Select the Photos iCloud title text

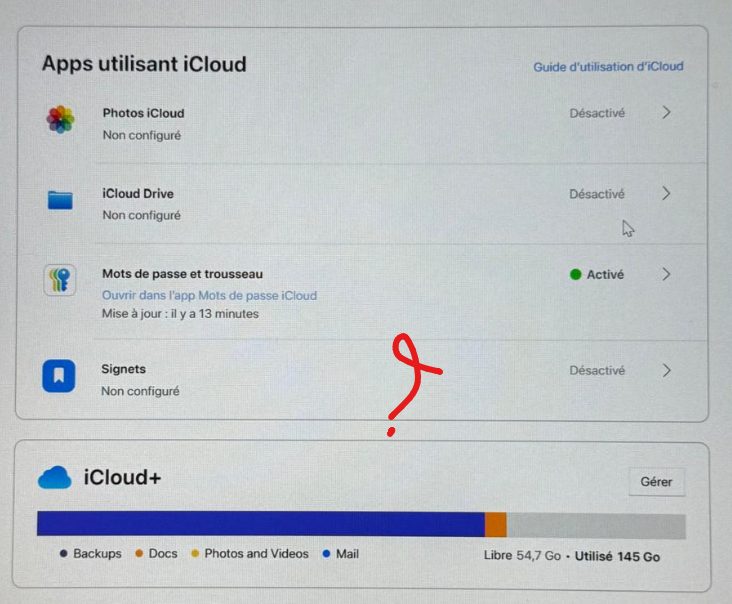click(x=143, y=113)
